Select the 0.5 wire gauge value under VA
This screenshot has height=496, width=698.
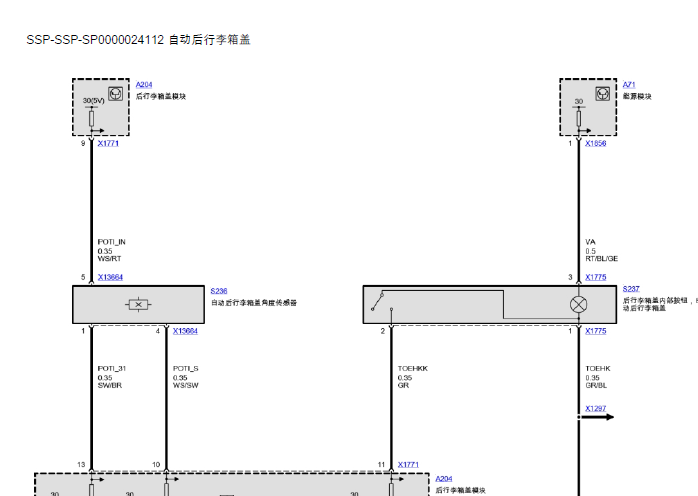(590, 251)
